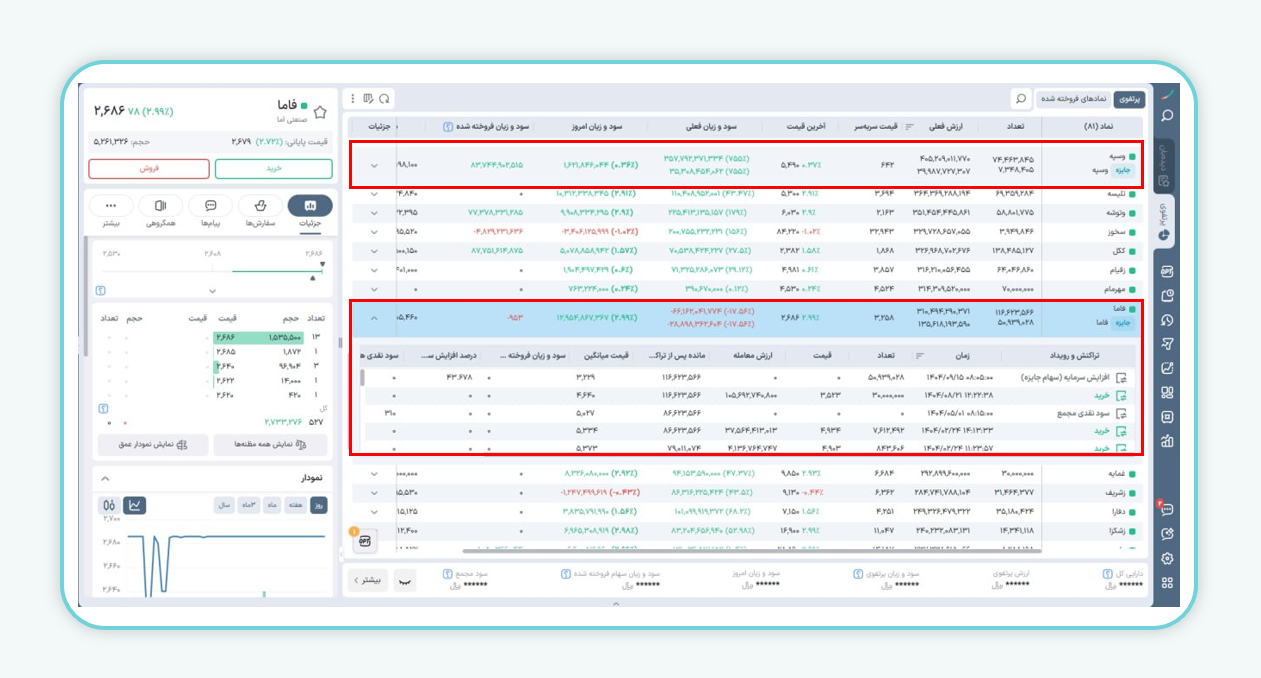This screenshot has height=678, width=1261.
Task: Click the star icon to favorite فاما
Action: pos(320,112)
